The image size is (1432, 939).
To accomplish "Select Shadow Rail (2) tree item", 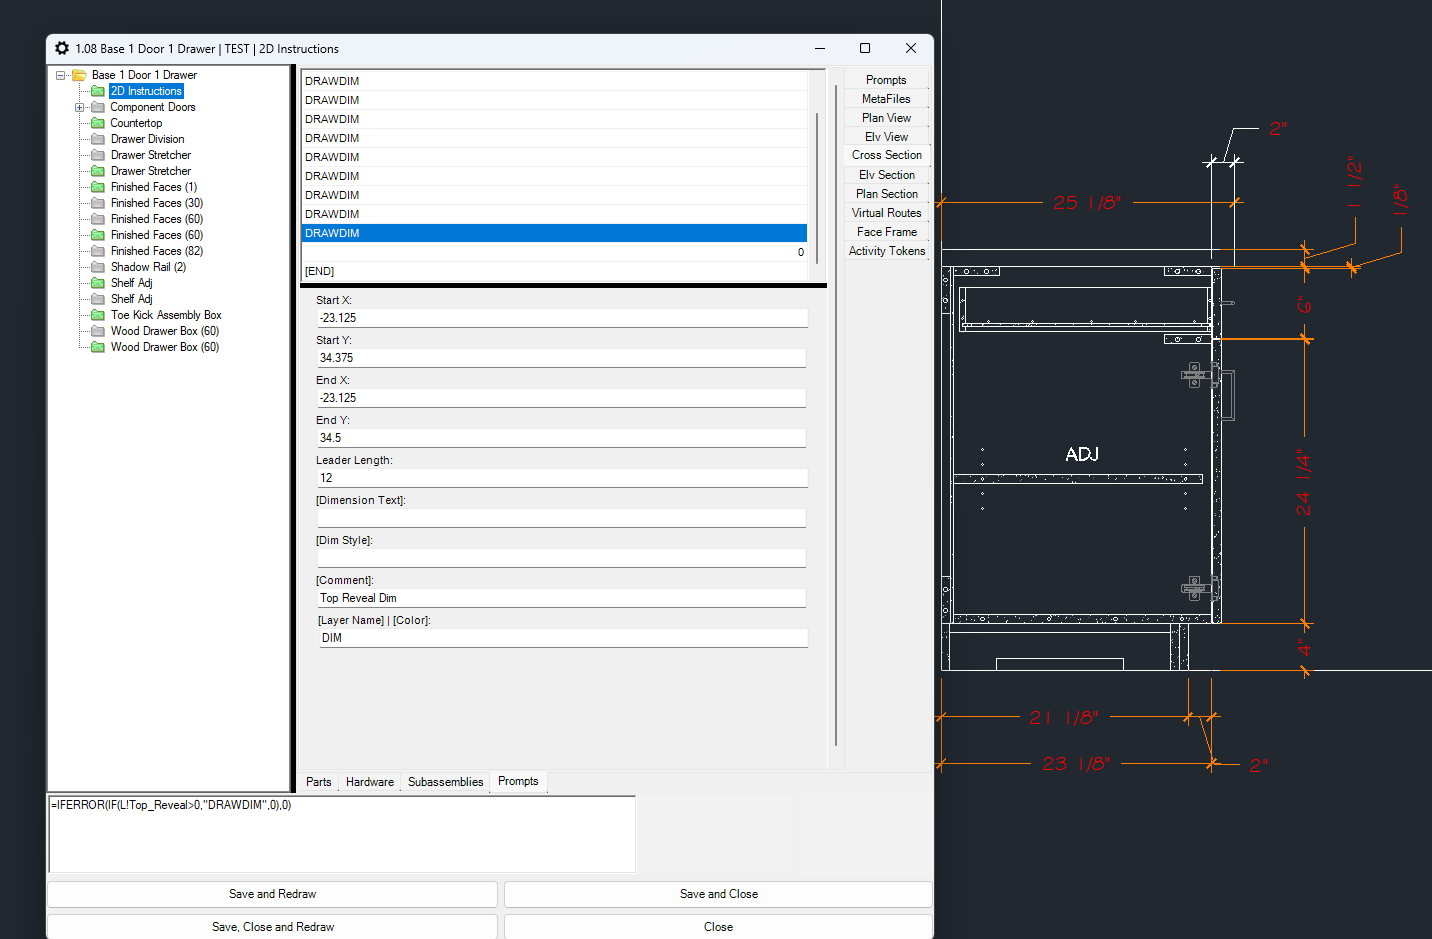I will [148, 267].
